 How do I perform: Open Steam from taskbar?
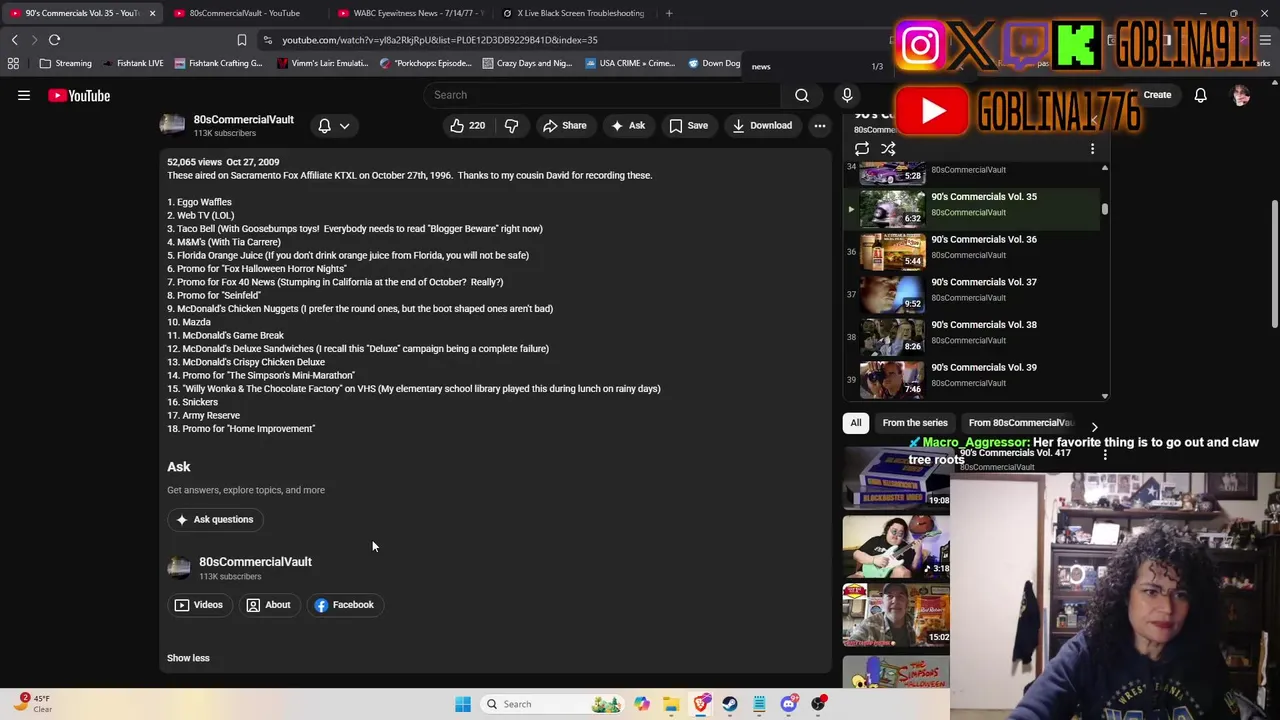click(730, 704)
